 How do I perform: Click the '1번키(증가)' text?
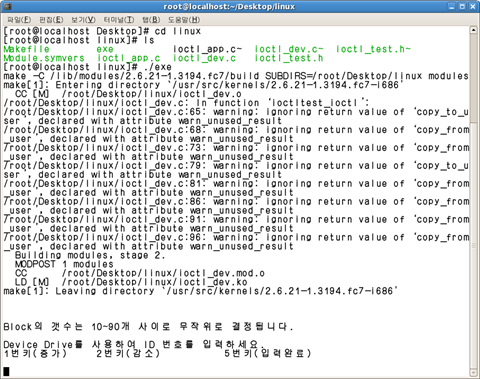click(x=35, y=353)
